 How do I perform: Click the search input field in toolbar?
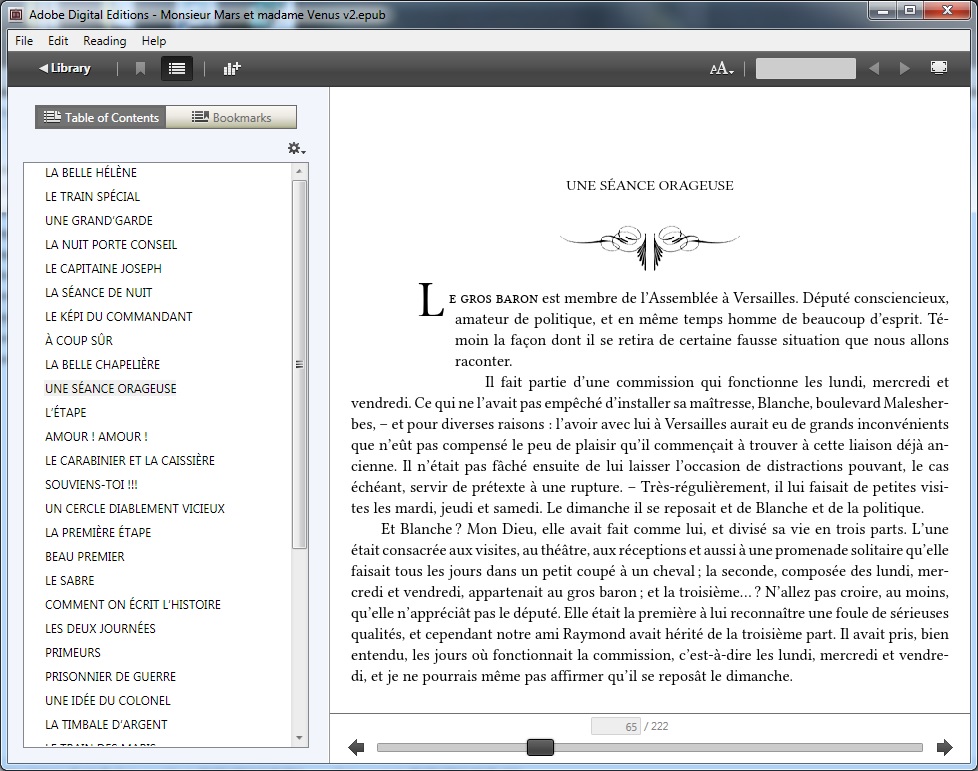pos(805,68)
